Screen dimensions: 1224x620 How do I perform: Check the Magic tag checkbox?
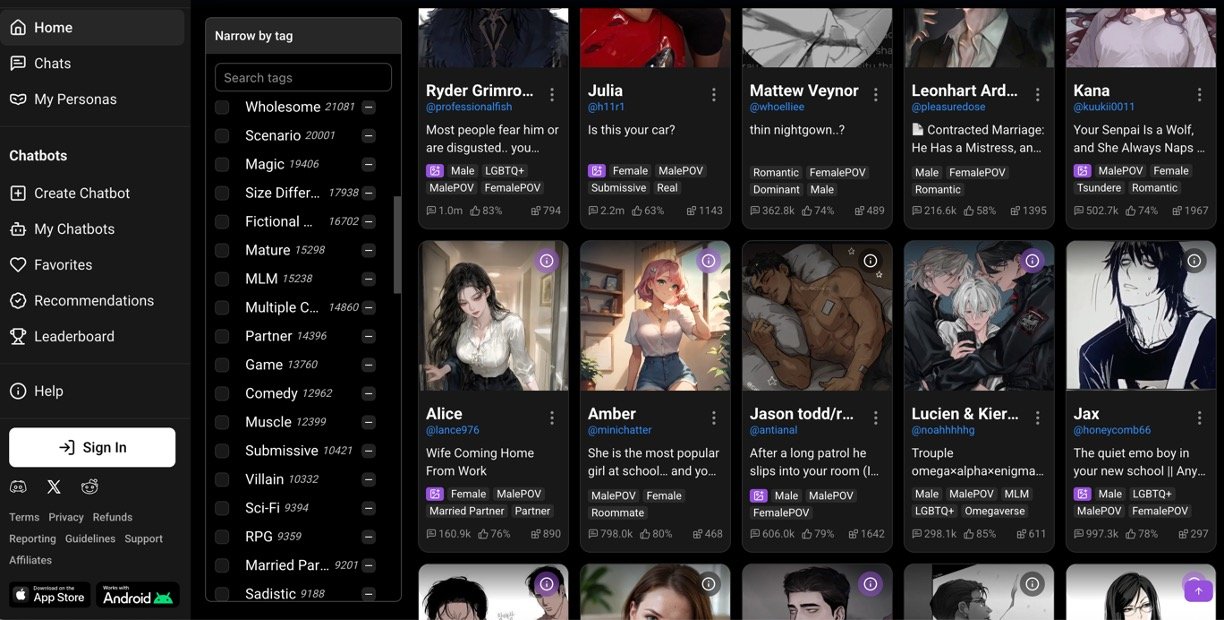tap(222, 165)
